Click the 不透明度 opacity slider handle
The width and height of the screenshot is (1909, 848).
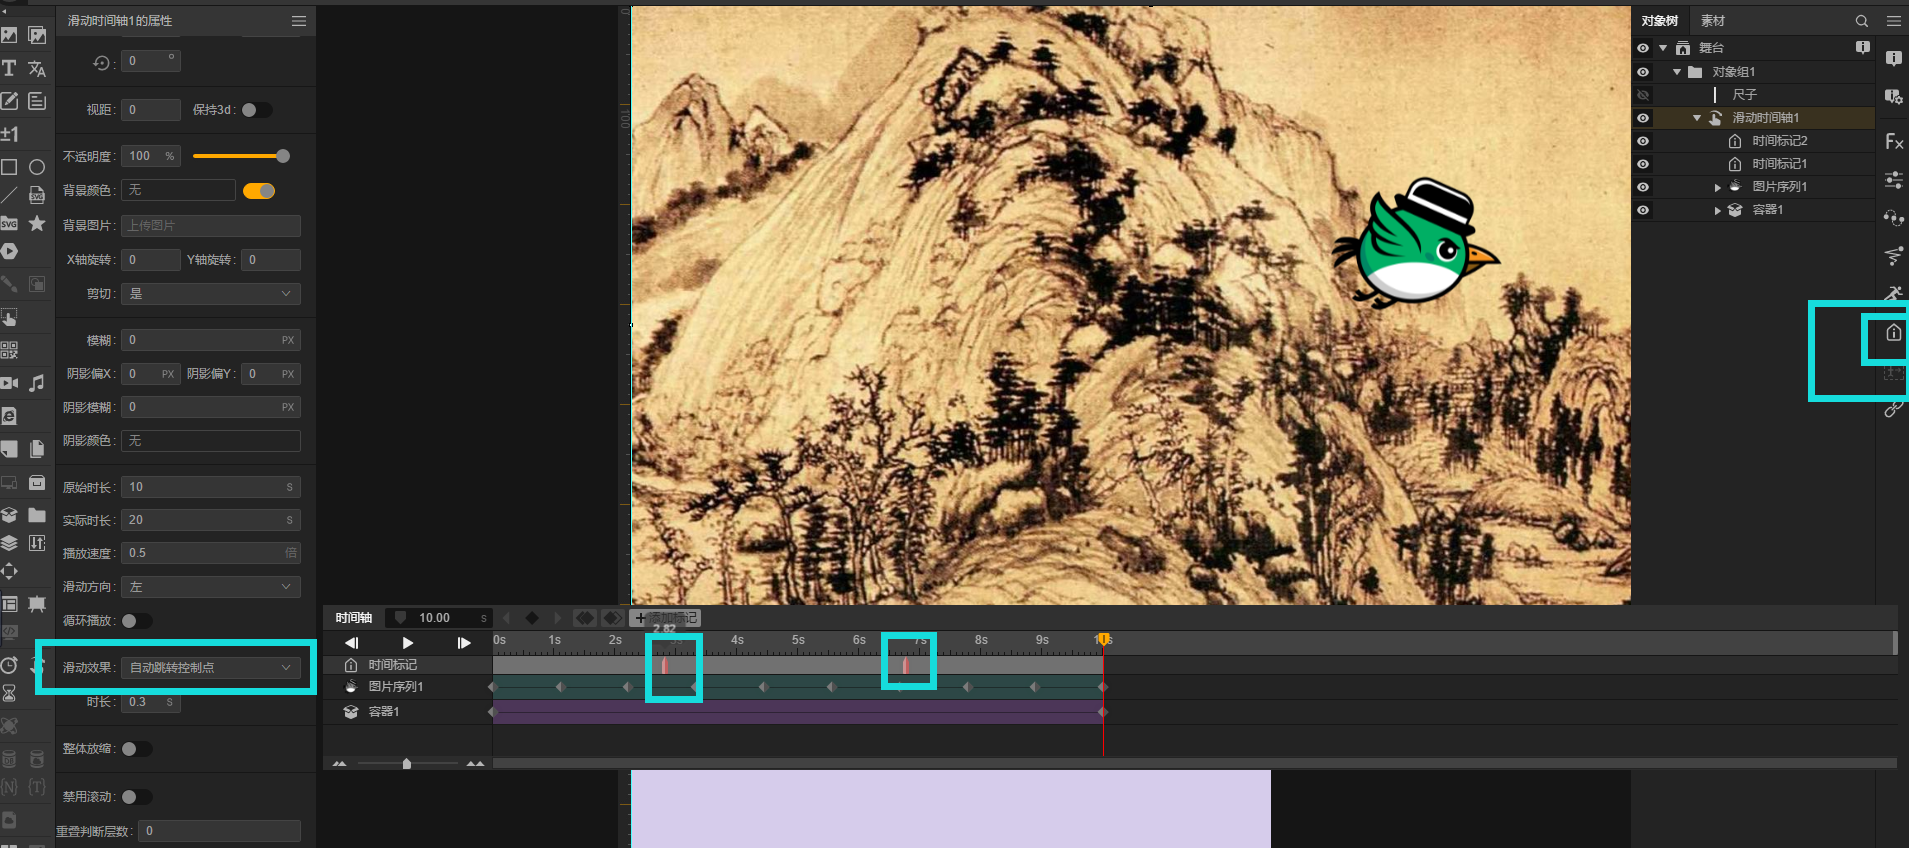click(x=283, y=156)
